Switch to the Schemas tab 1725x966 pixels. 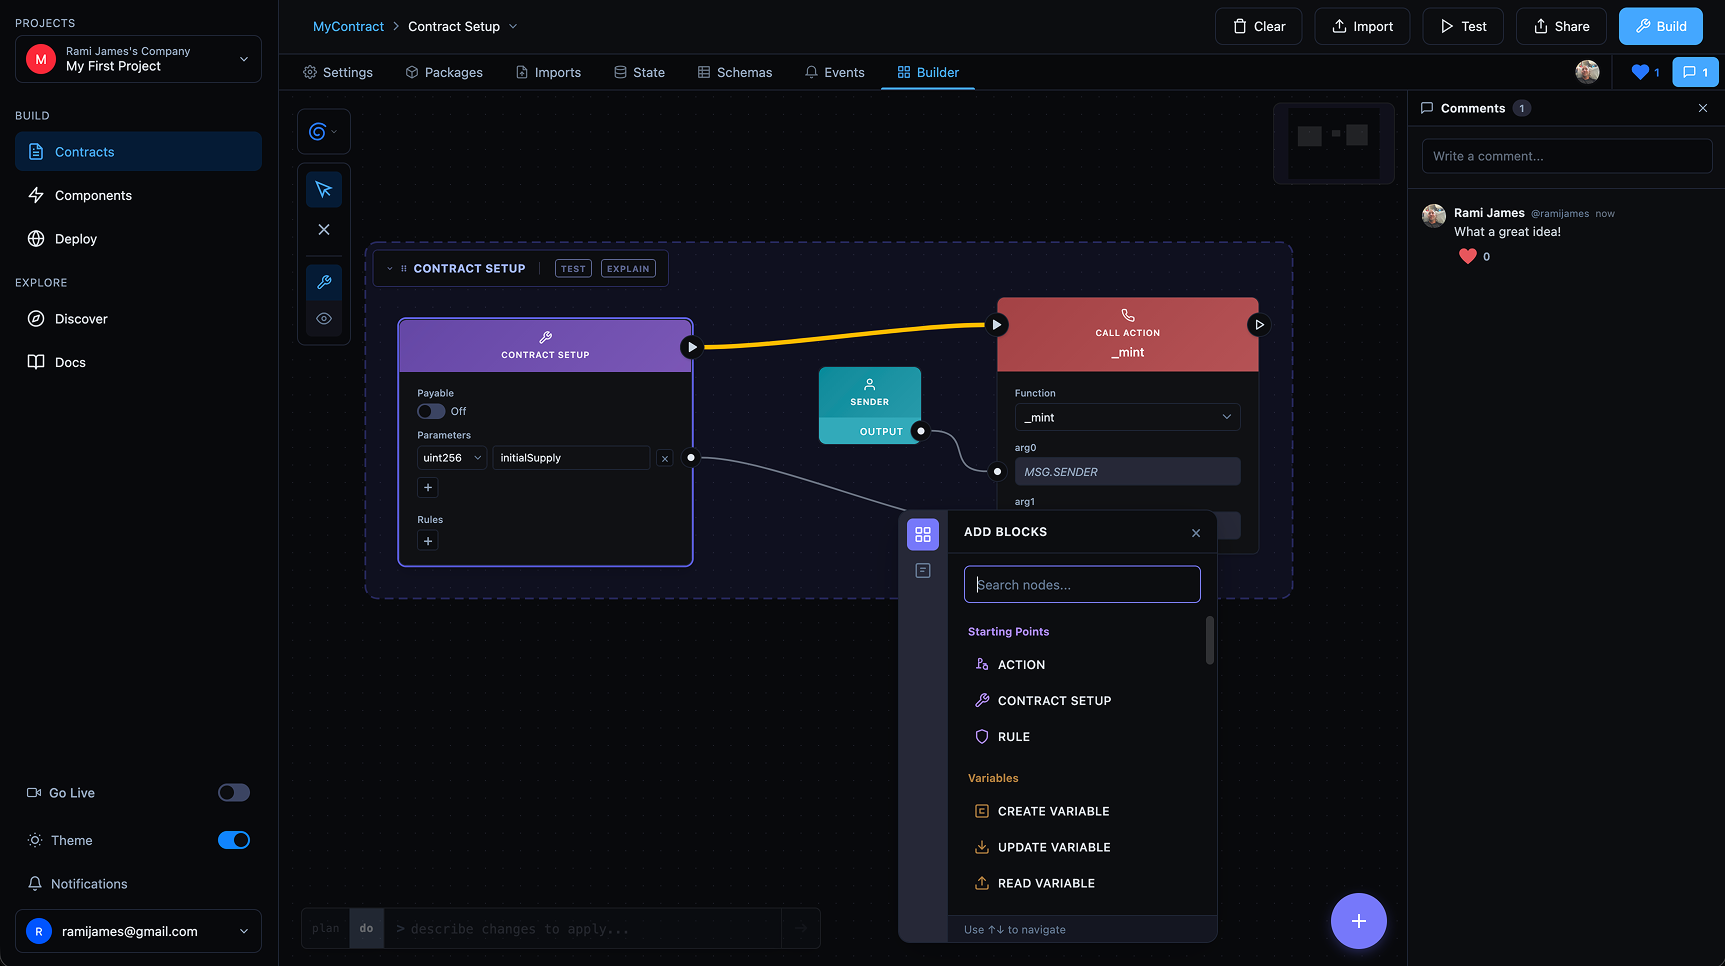[x=735, y=72]
